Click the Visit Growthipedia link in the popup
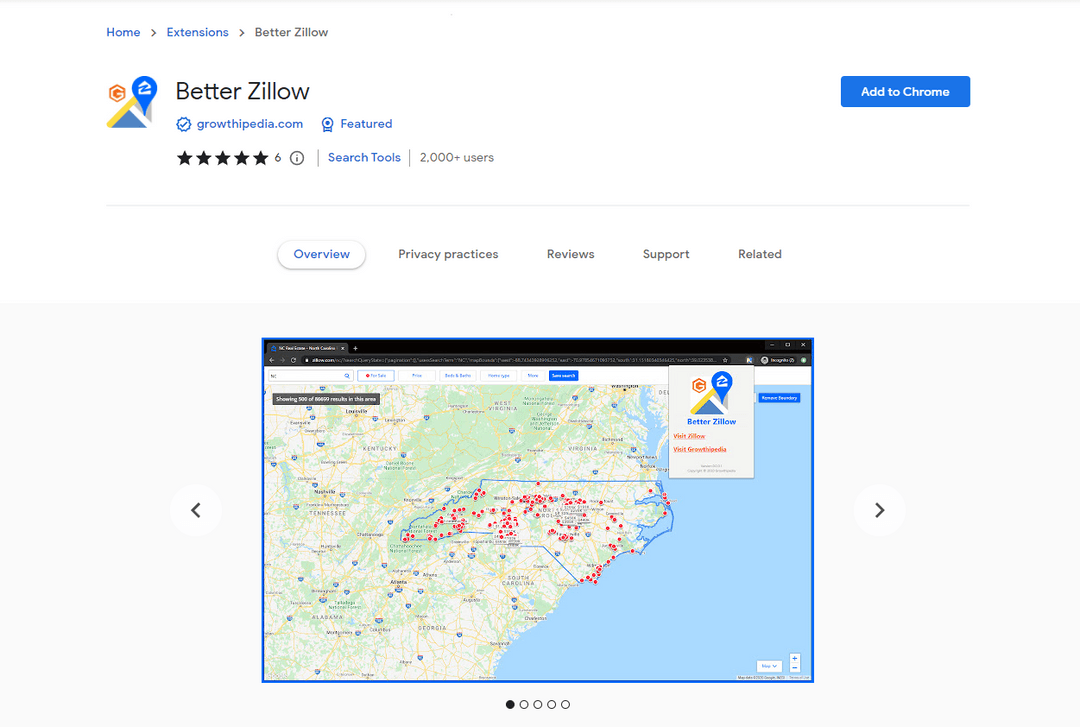Viewport: 1080px width, 727px height. click(700, 449)
